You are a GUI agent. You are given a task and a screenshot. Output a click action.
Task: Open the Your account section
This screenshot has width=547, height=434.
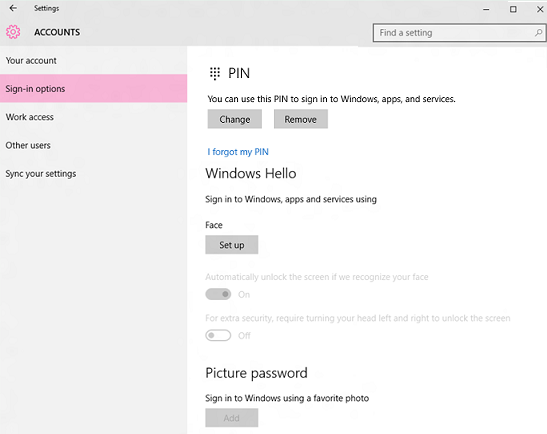pos(31,60)
